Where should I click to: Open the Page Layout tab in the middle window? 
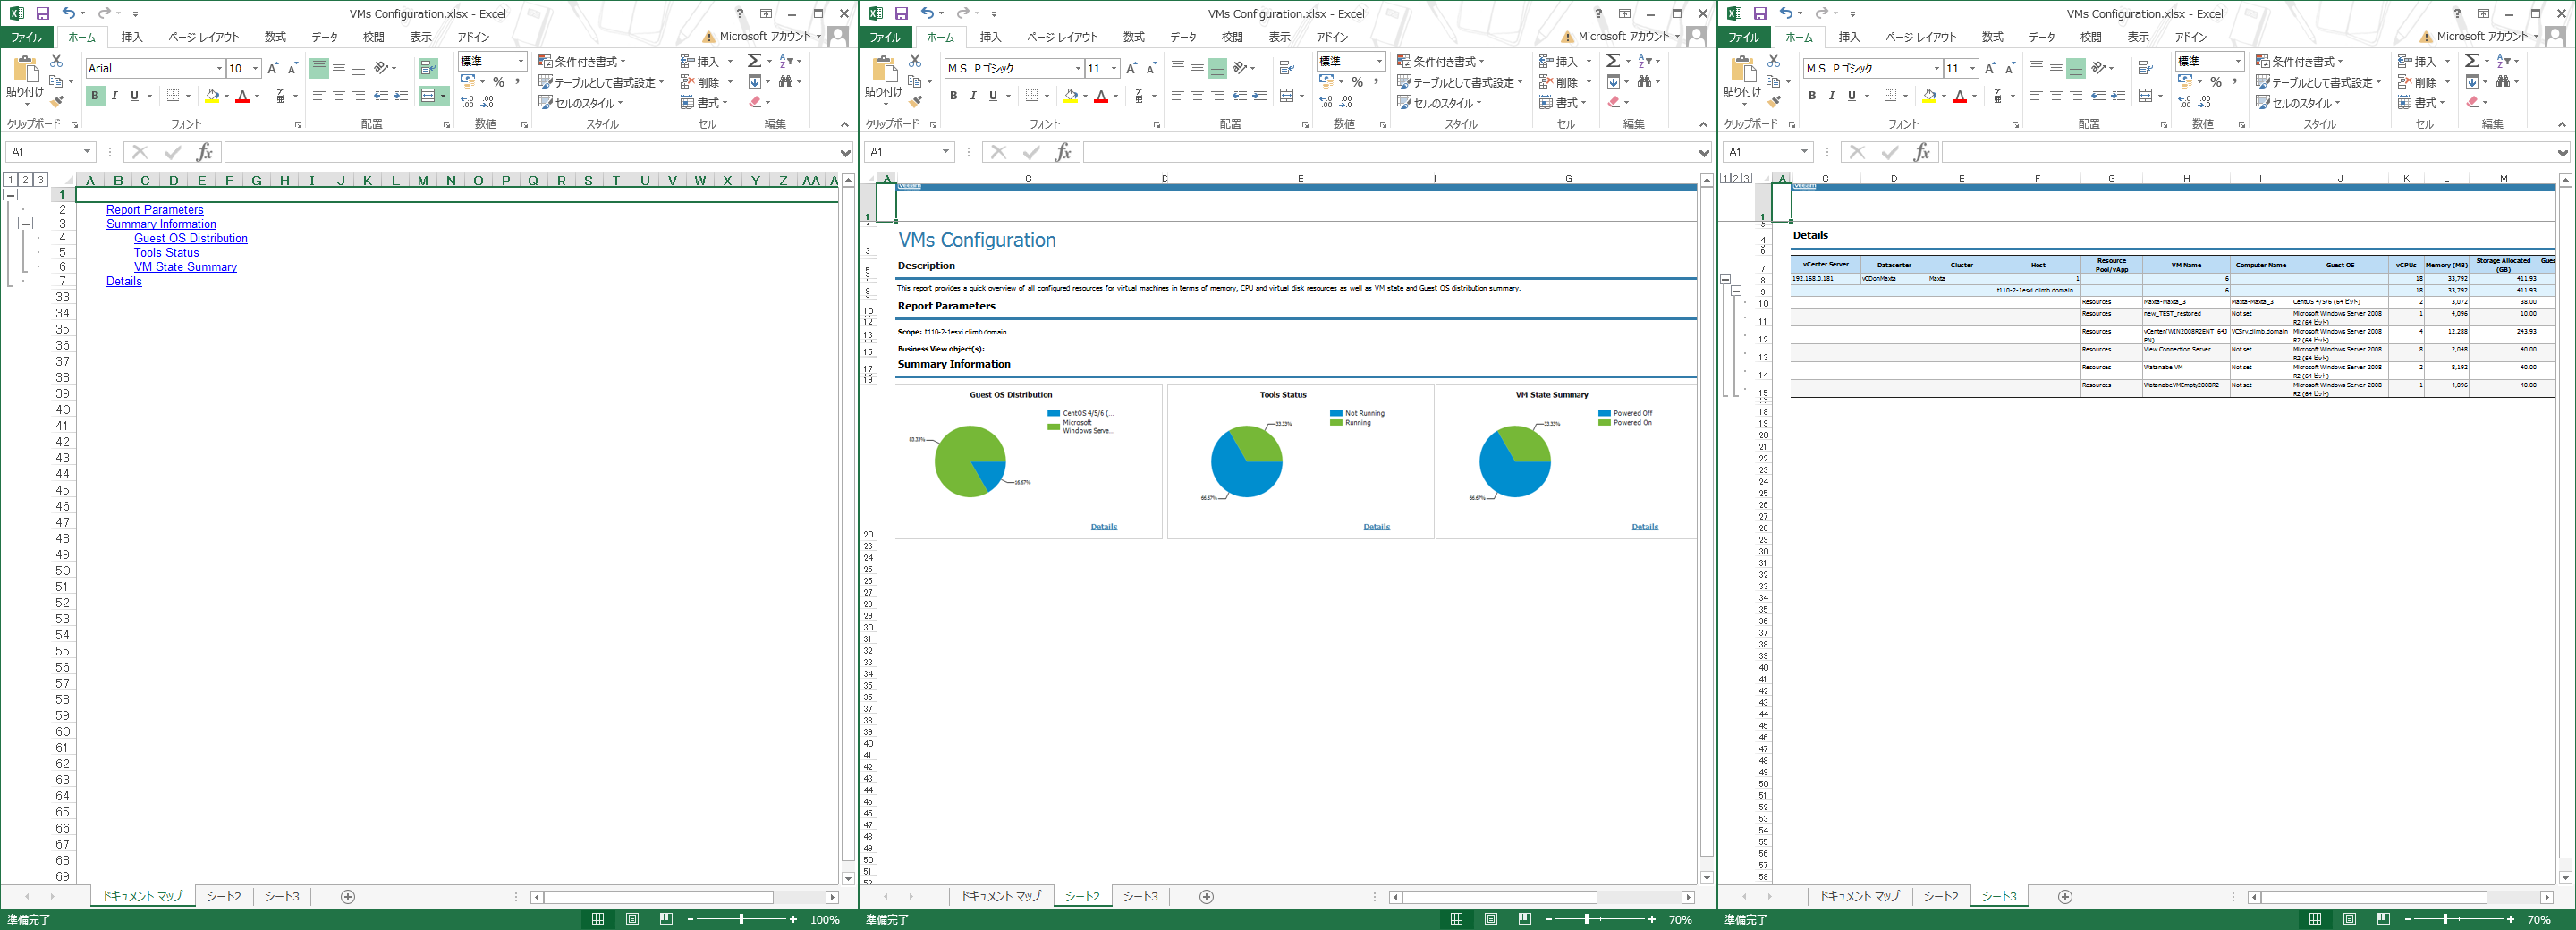pos(1062,37)
